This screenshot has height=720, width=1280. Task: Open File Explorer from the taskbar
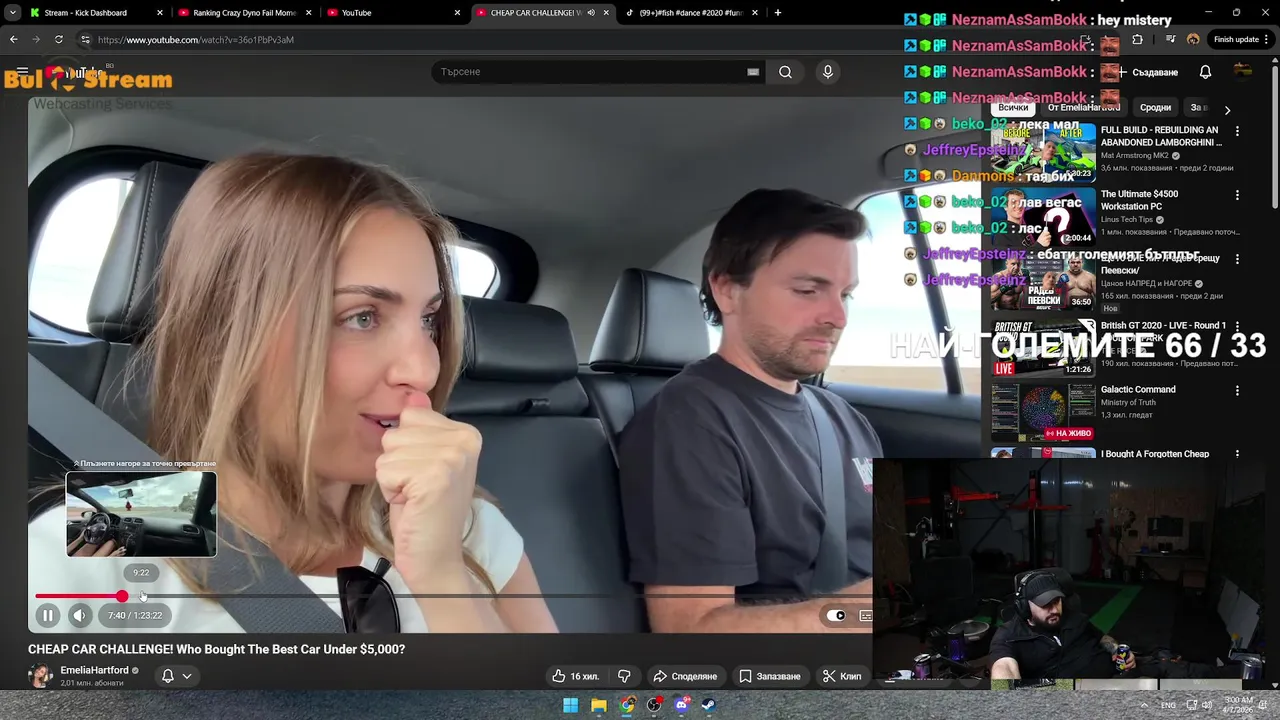tap(598, 705)
